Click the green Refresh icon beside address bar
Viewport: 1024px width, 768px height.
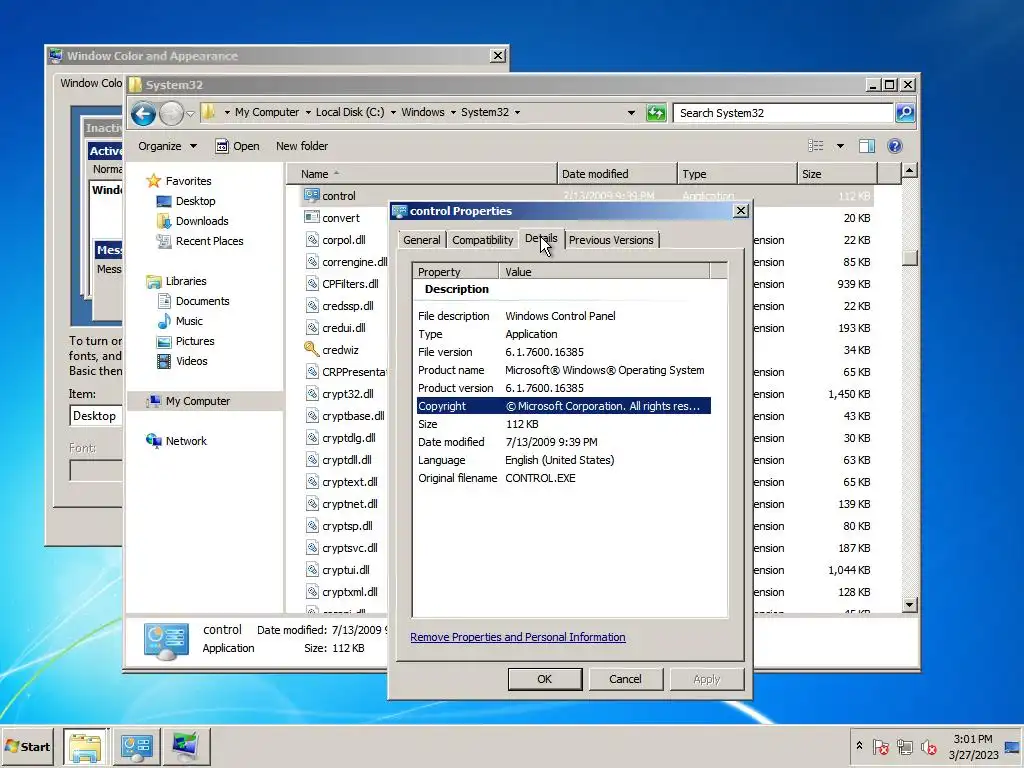(656, 113)
